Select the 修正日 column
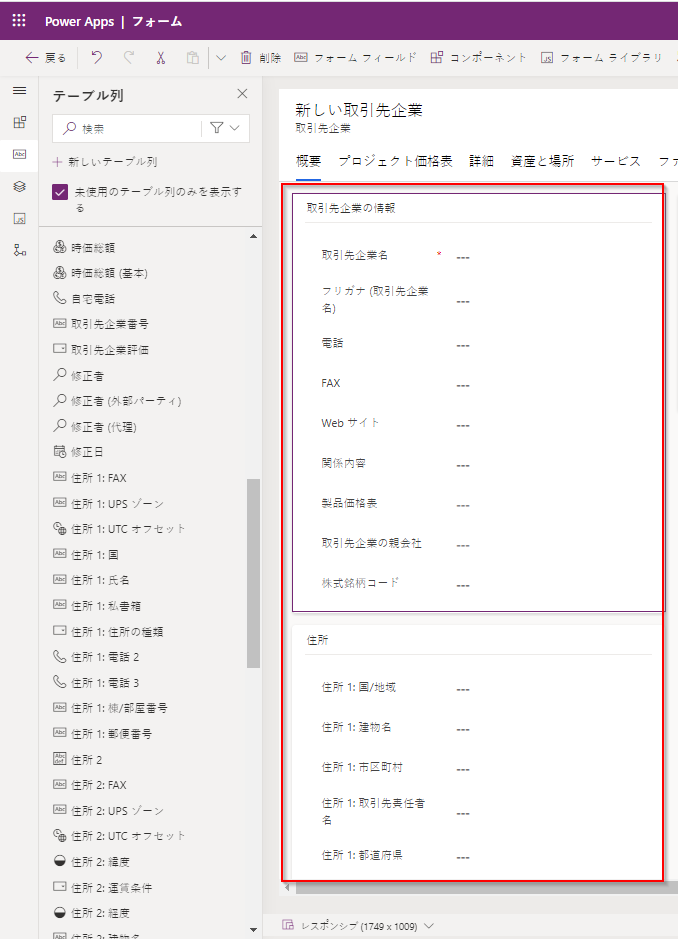Image resolution: width=678 pixels, height=939 pixels. (x=78, y=452)
